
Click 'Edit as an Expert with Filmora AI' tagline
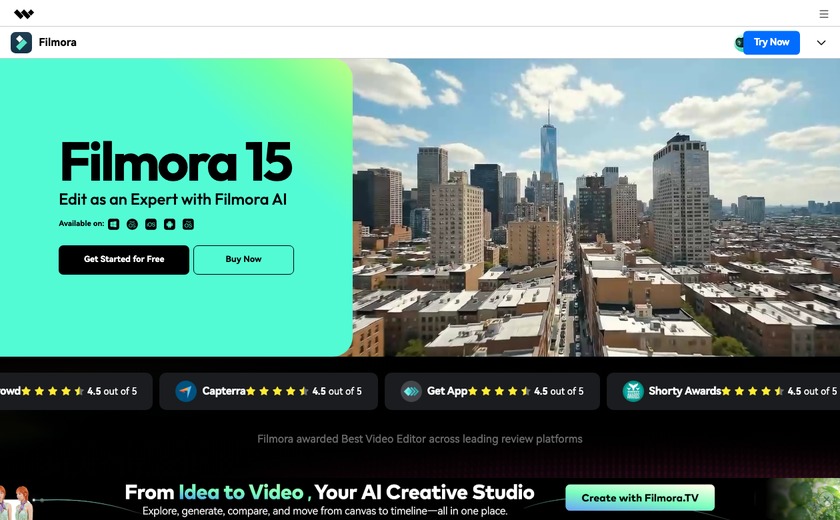click(172, 200)
